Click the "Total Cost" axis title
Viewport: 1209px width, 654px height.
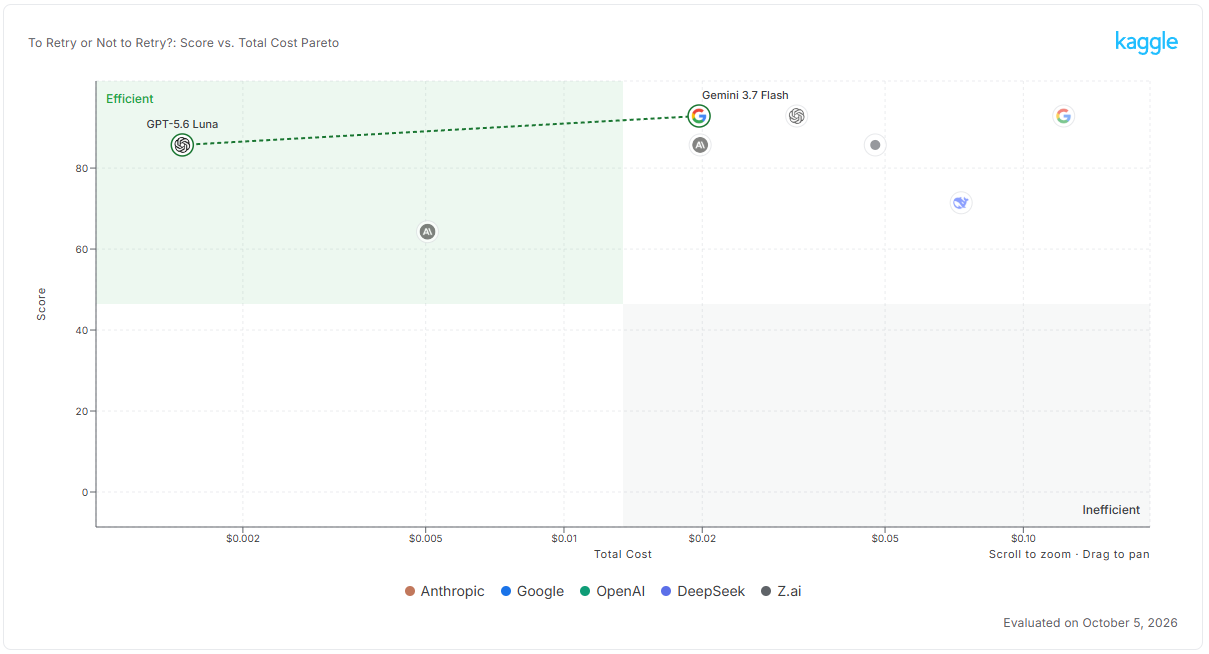coord(623,554)
